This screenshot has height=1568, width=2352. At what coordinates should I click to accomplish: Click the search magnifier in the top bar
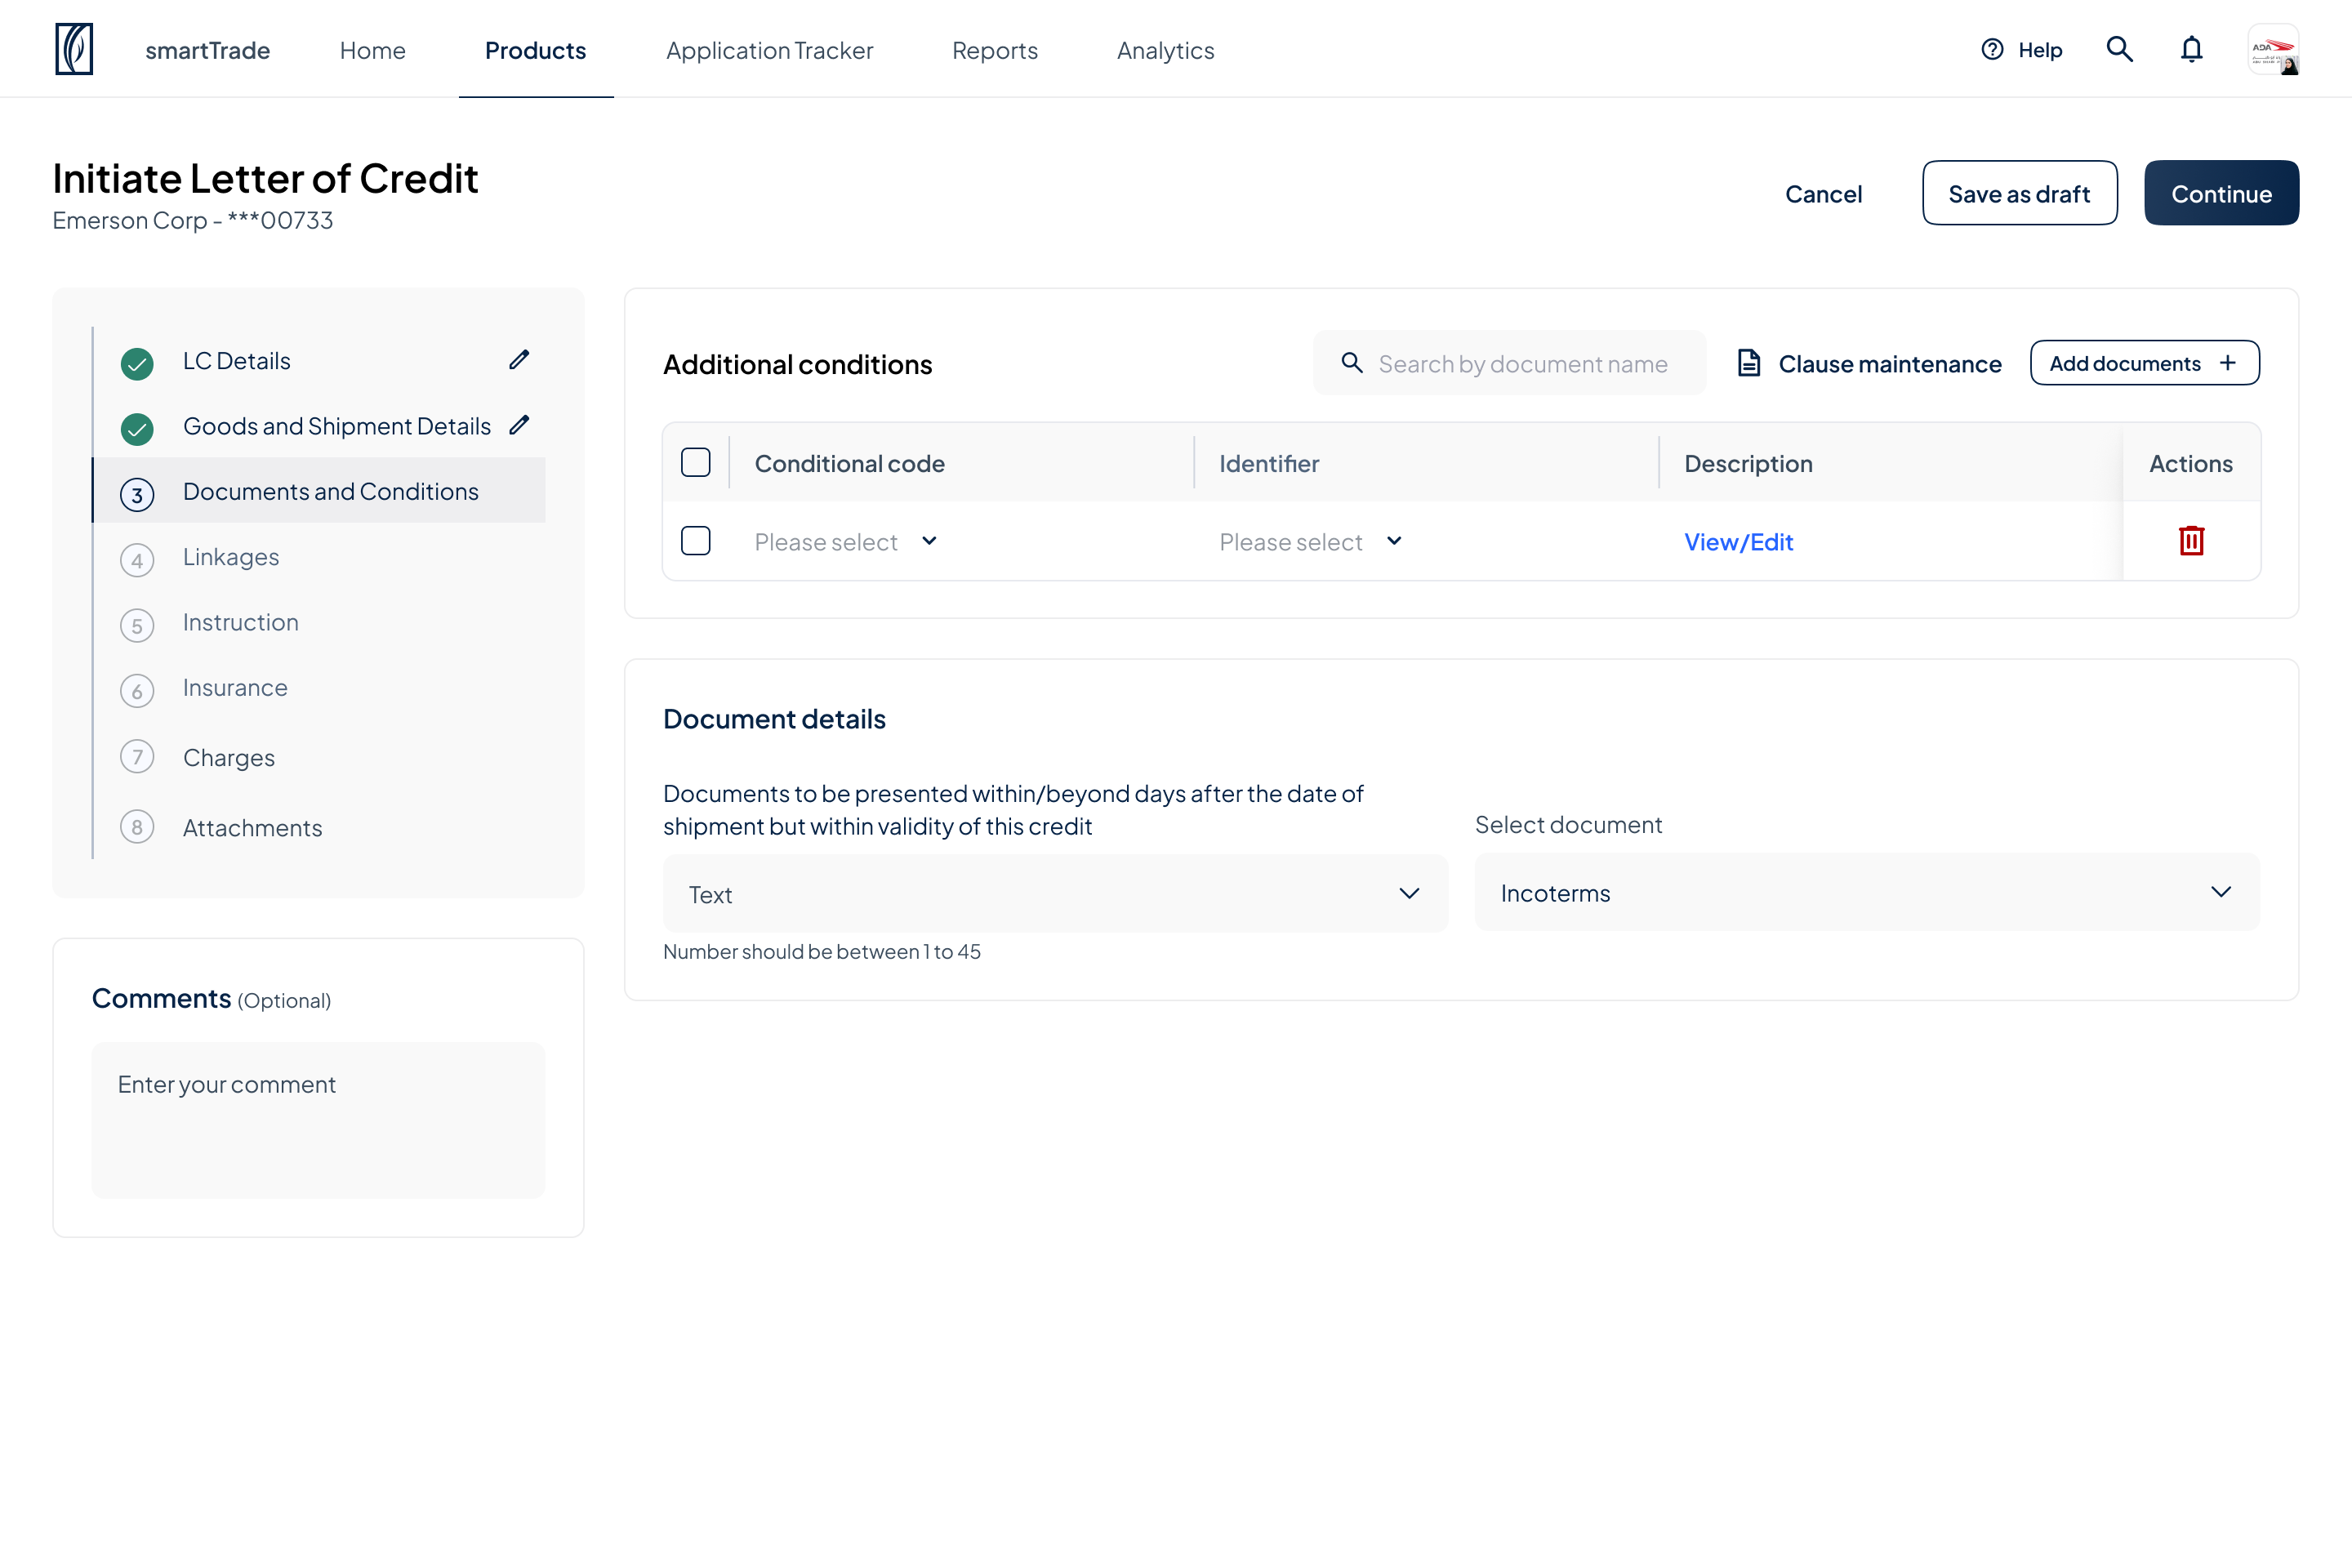(2119, 49)
